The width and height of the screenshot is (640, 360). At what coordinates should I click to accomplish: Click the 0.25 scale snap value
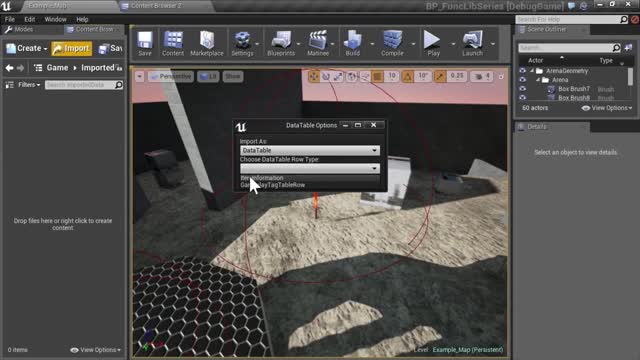457,76
